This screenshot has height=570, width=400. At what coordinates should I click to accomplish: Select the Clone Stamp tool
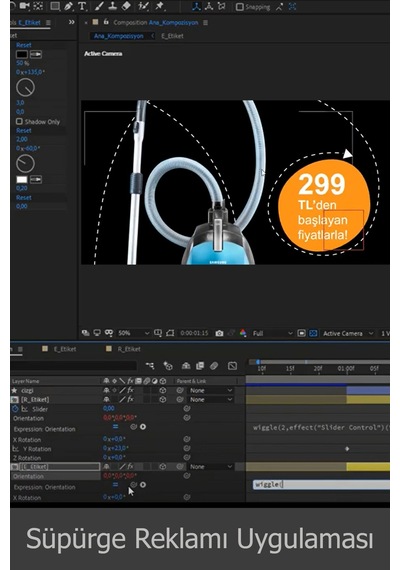113,6
